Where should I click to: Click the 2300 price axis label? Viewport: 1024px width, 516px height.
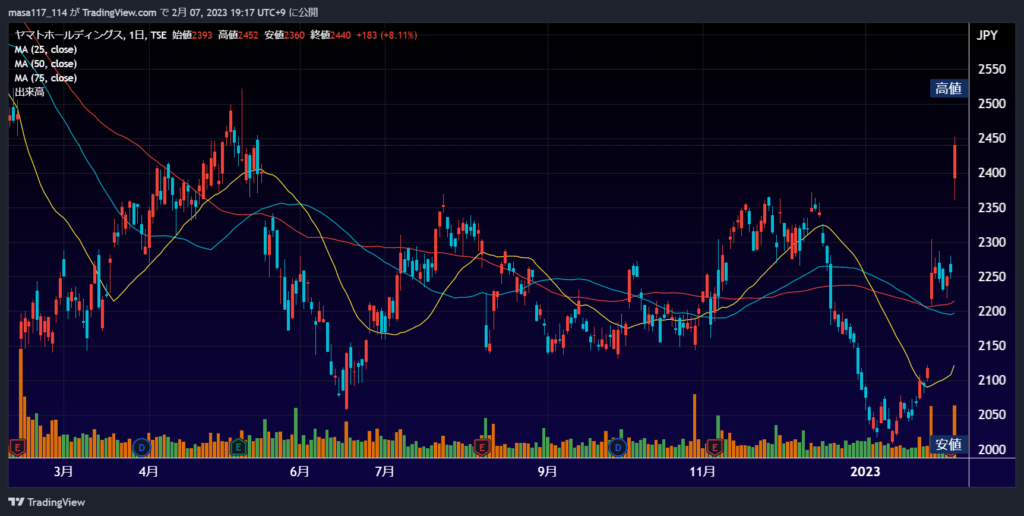coord(992,242)
